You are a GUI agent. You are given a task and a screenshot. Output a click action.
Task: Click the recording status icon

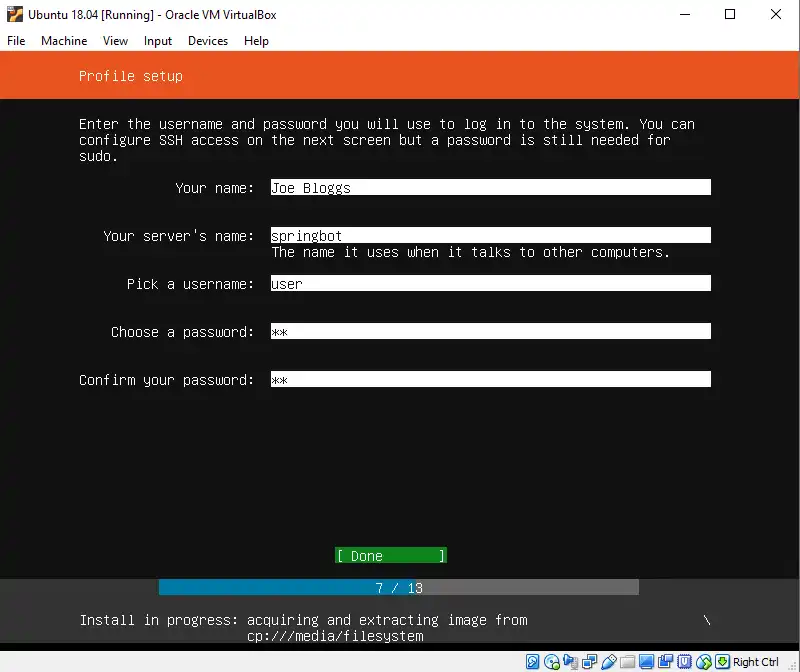(665, 662)
